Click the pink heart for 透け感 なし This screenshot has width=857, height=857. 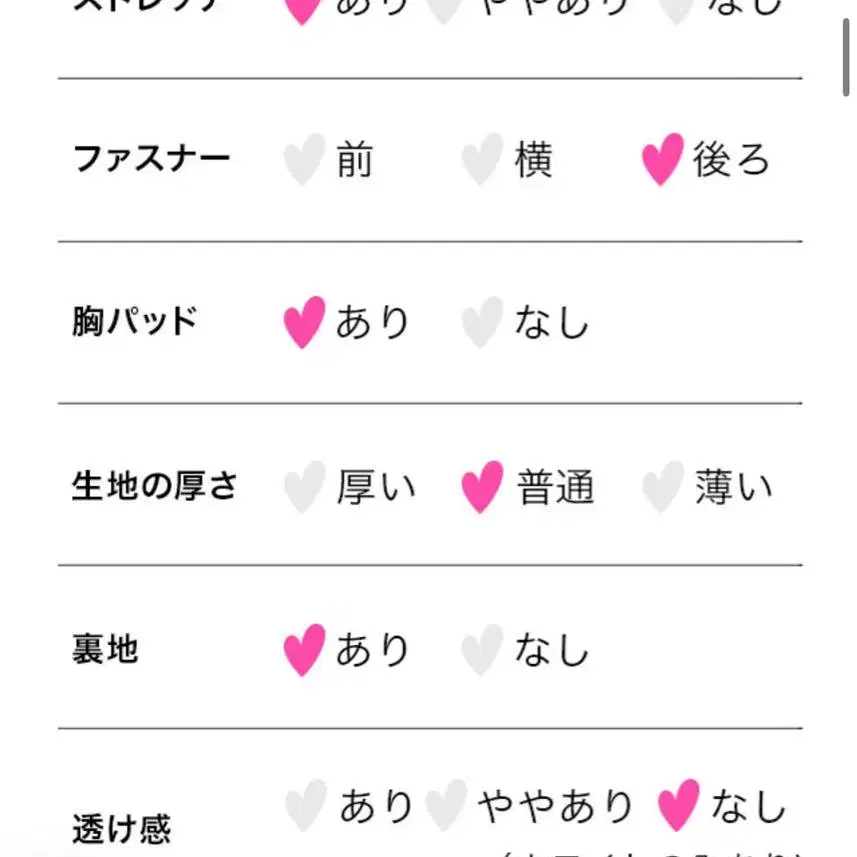pyautogui.click(x=678, y=805)
